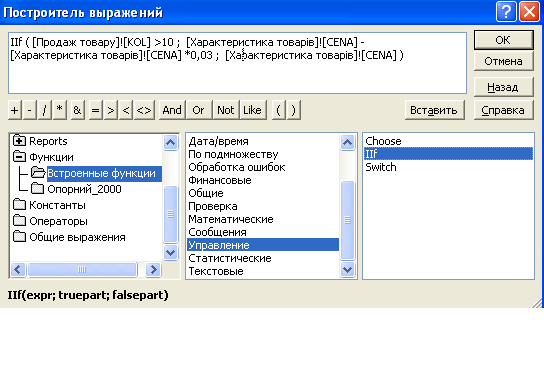
Task: Insert the multiplication asterisk operator
Action: coord(60,110)
